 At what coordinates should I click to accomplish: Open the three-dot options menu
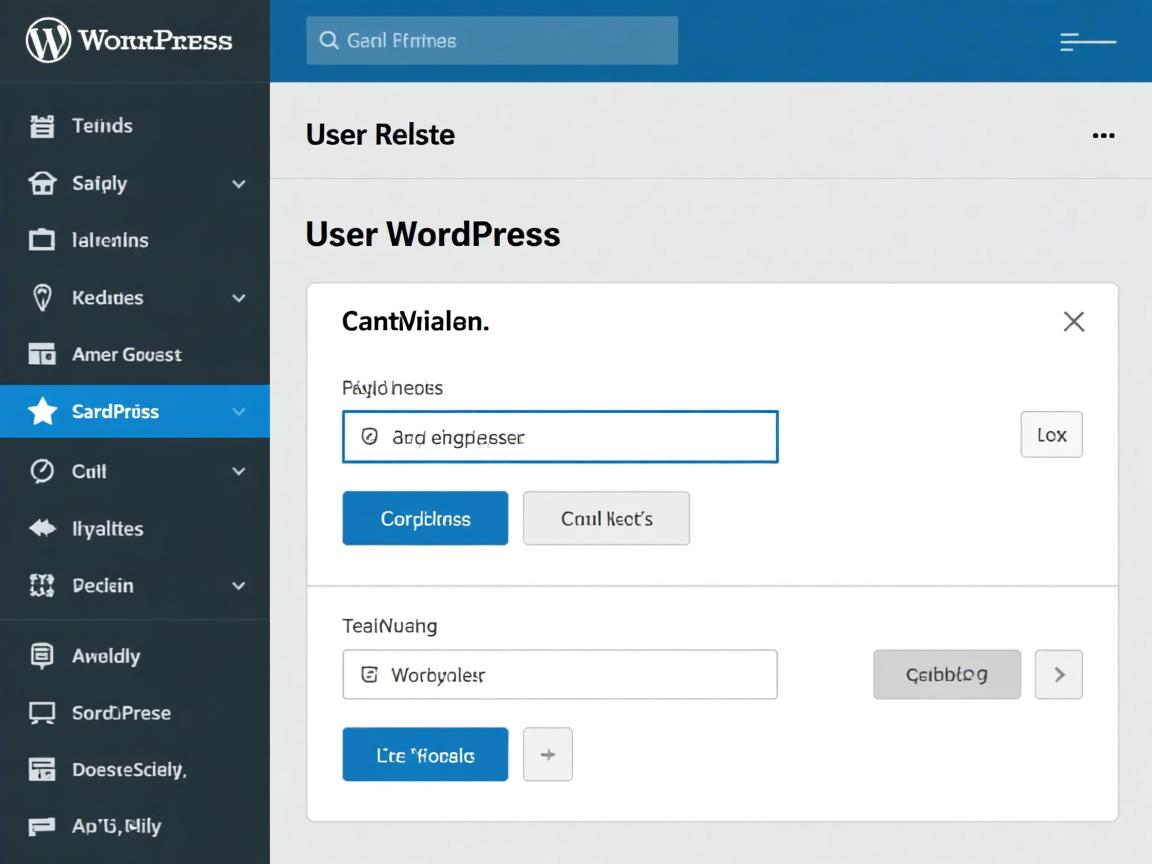click(1103, 135)
